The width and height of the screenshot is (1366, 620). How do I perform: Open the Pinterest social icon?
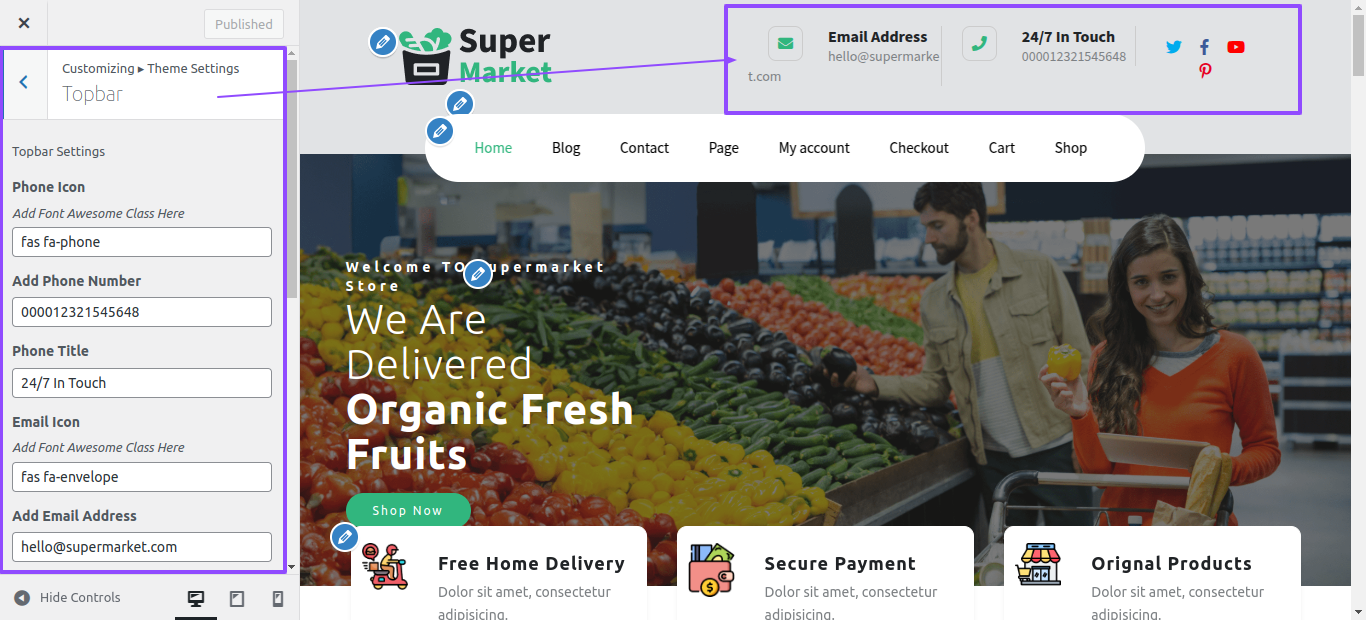pyautogui.click(x=1205, y=71)
